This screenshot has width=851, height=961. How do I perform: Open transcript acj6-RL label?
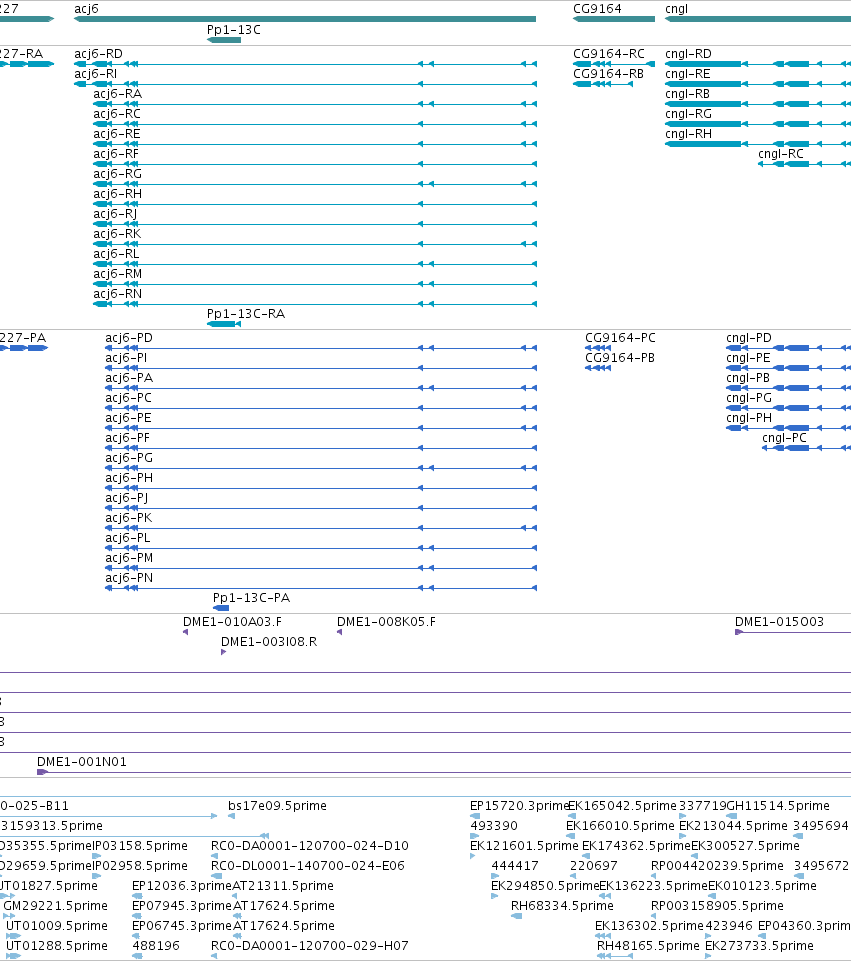pyautogui.click(x=116, y=254)
